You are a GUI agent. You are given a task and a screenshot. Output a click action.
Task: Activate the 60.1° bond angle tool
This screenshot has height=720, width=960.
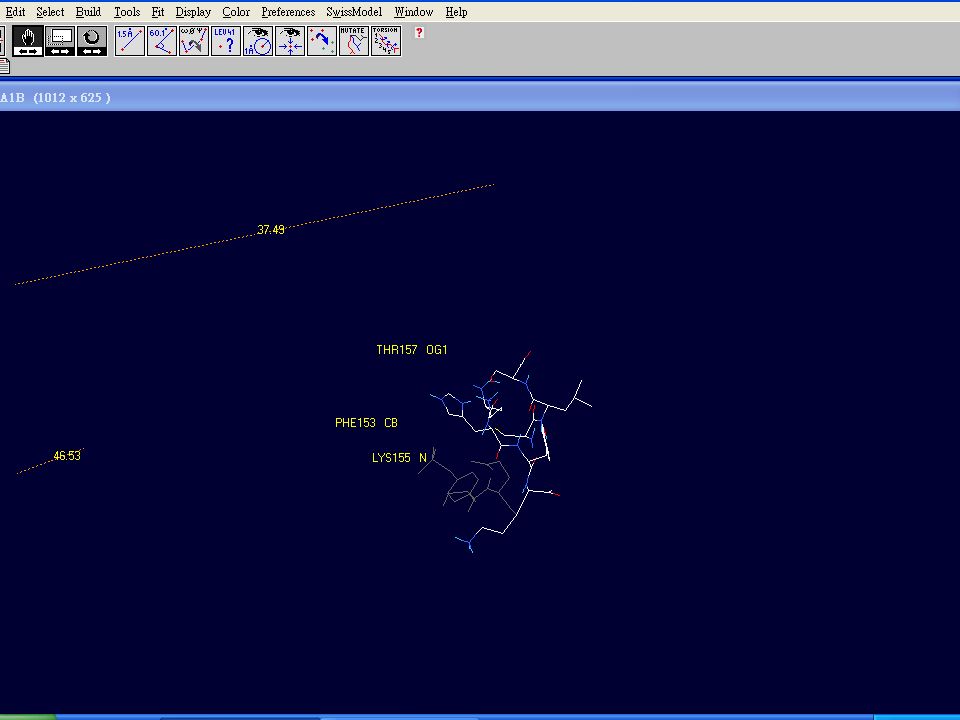point(162,41)
